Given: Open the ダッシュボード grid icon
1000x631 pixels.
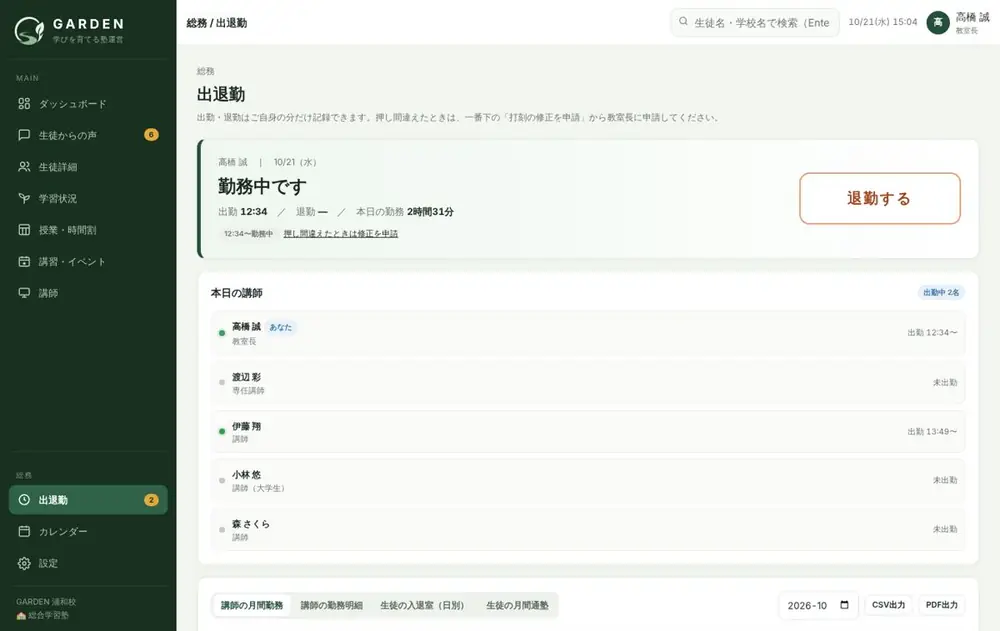Looking at the screenshot, I should [24, 103].
